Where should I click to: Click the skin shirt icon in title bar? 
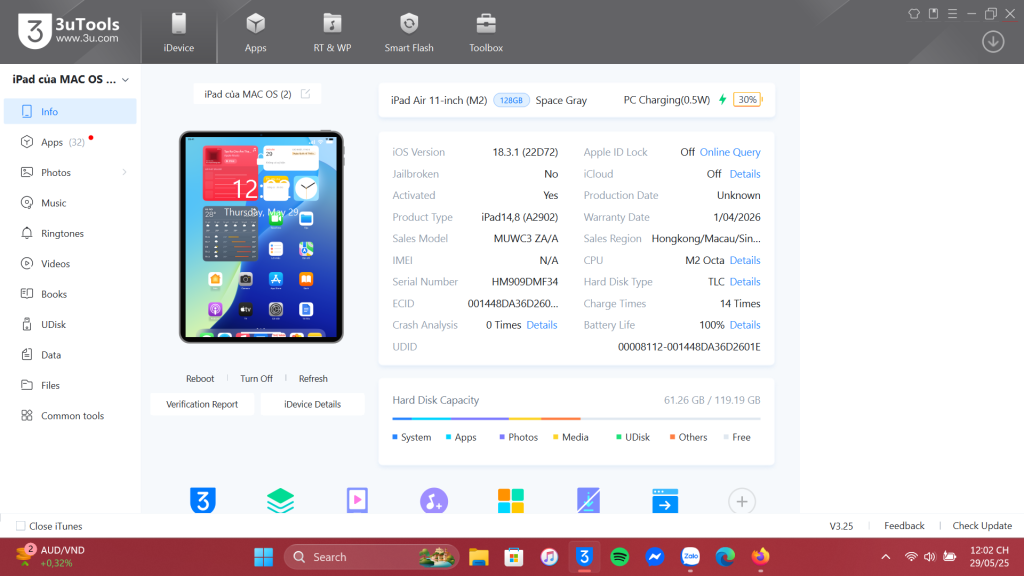click(x=914, y=14)
